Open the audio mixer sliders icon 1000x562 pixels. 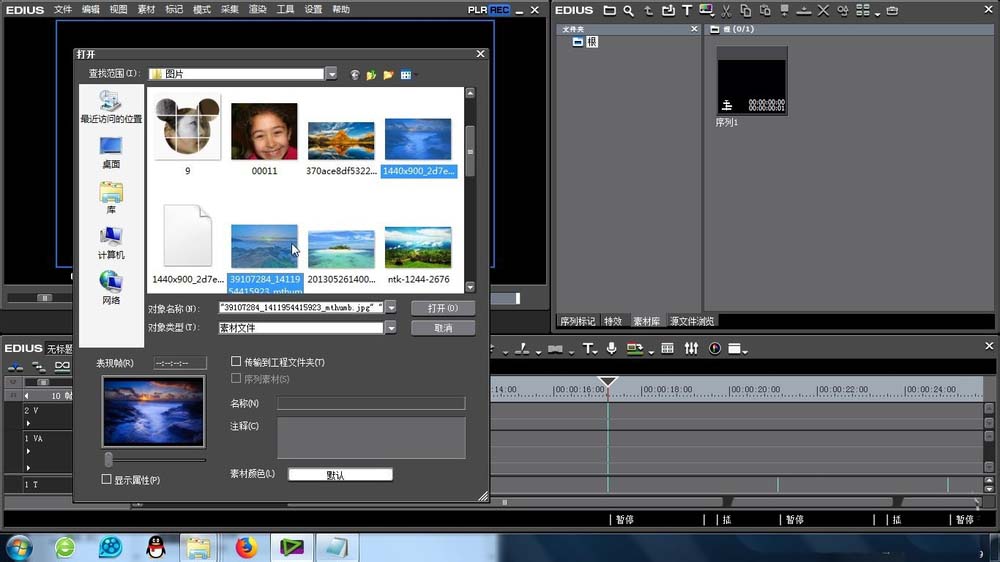691,348
